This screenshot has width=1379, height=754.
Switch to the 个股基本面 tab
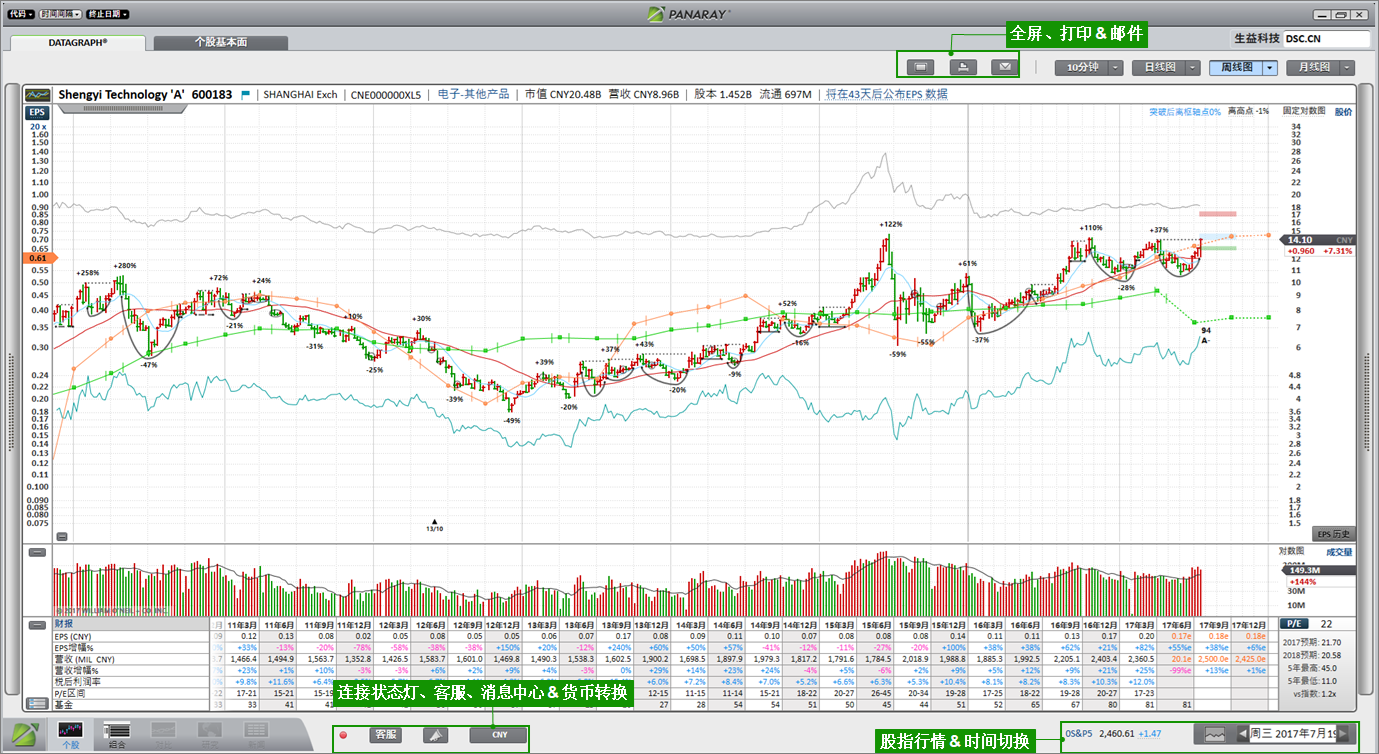pyautogui.click(x=220, y=43)
